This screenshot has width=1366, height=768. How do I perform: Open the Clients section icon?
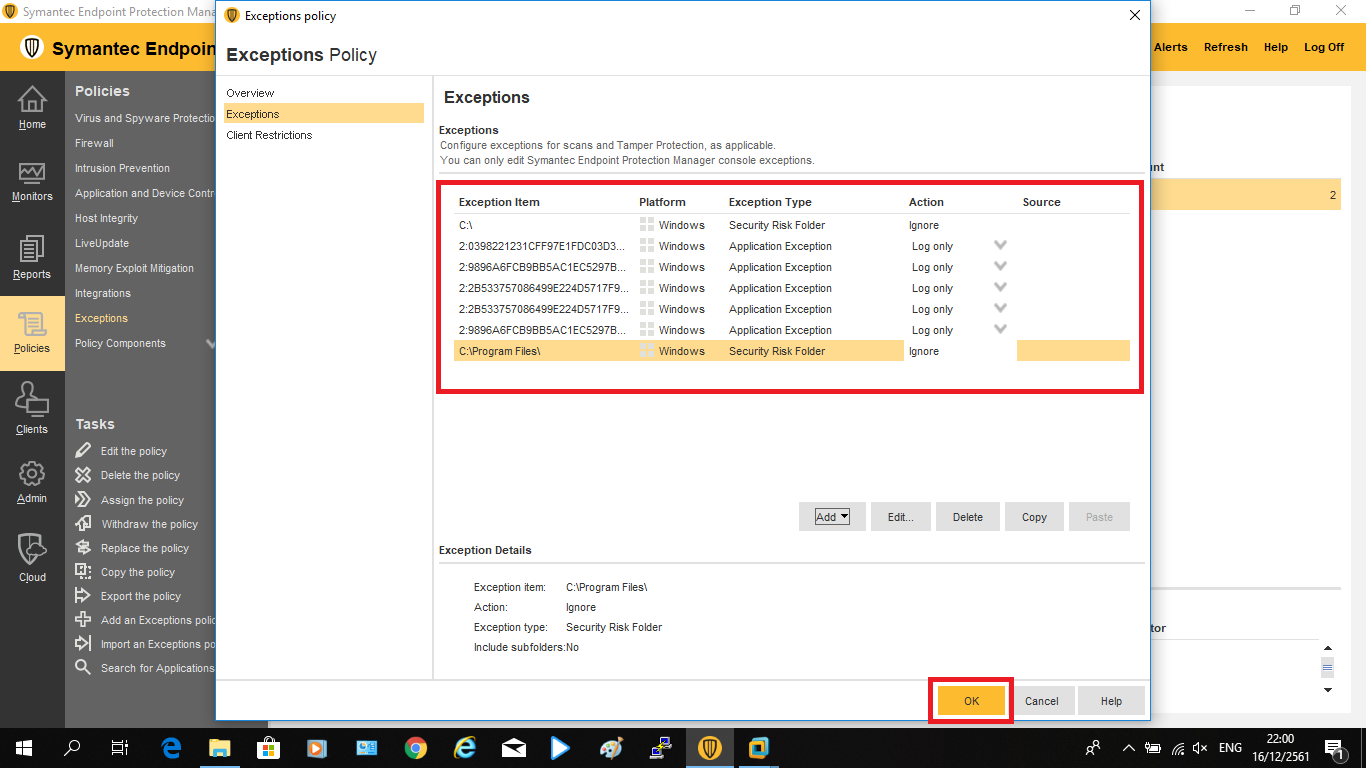tap(32, 402)
